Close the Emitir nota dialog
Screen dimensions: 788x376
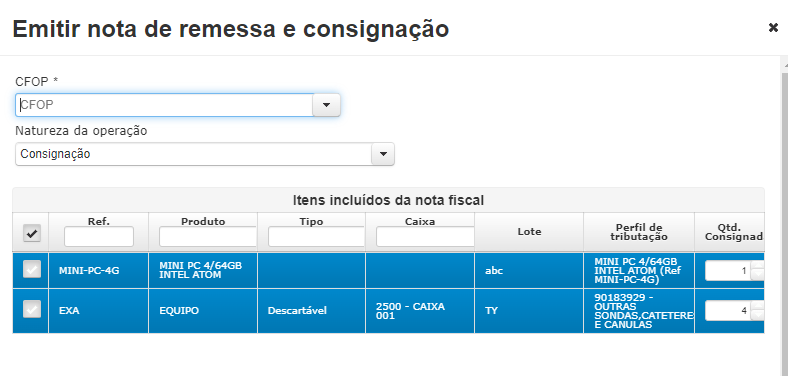pos(773,28)
